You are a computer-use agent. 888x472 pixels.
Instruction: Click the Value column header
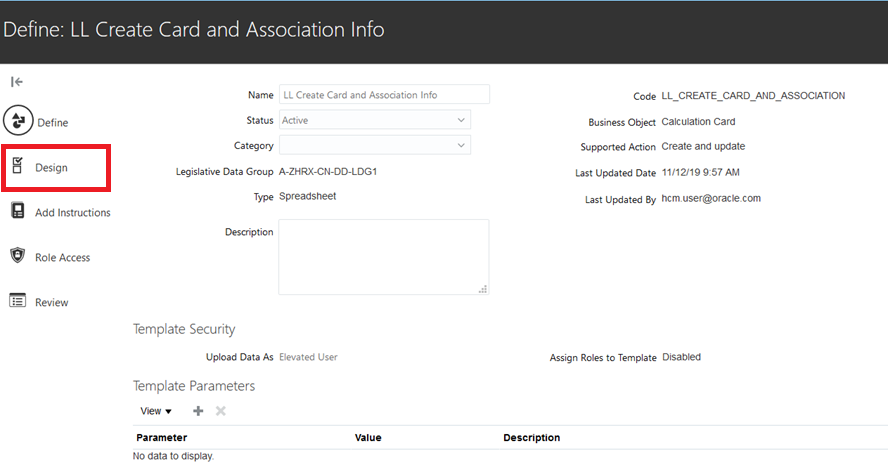tap(368, 438)
